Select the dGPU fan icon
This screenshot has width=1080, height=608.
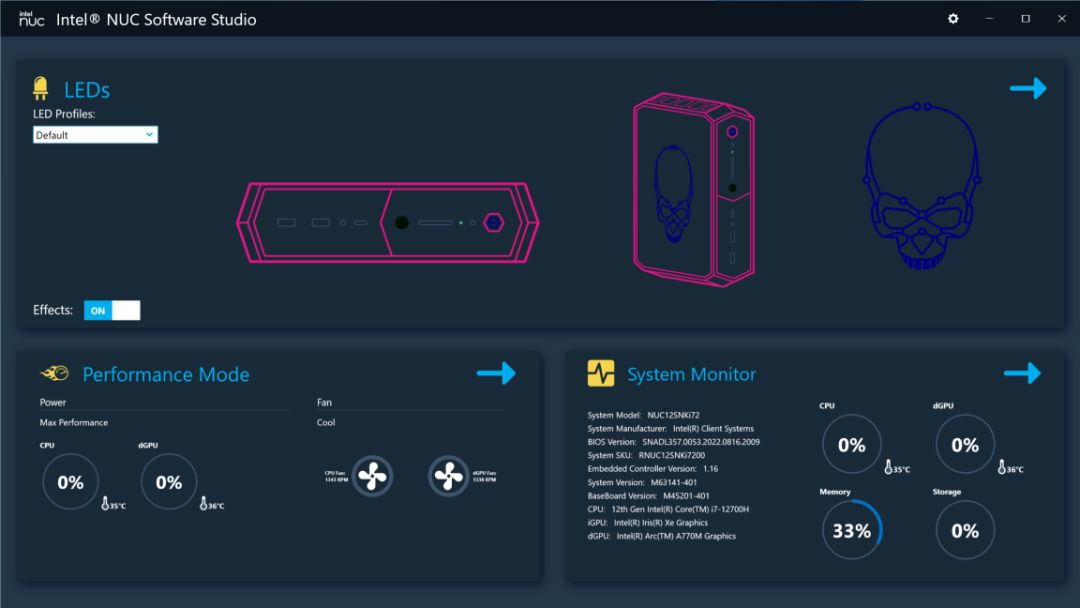[x=448, y=476]
